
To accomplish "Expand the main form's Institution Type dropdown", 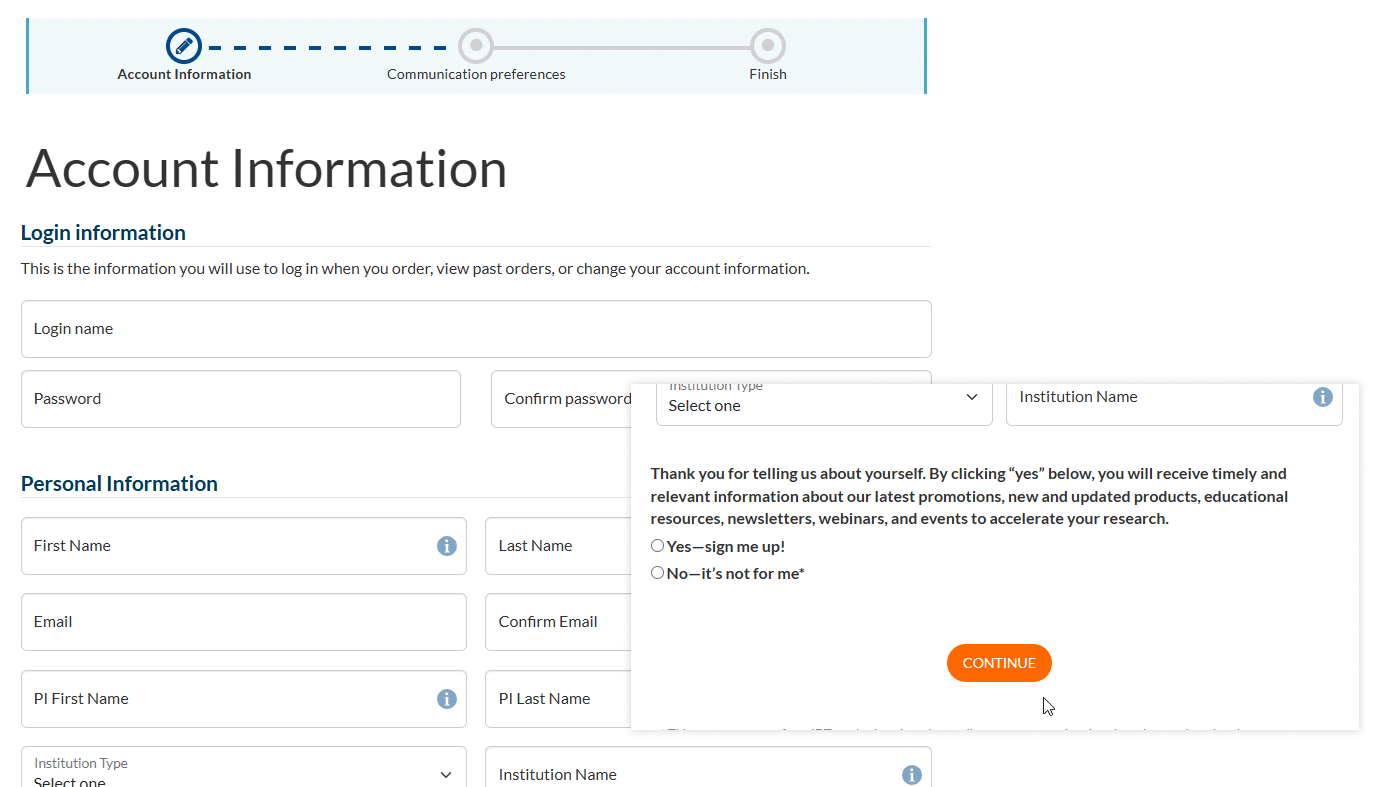I will 243,774.
